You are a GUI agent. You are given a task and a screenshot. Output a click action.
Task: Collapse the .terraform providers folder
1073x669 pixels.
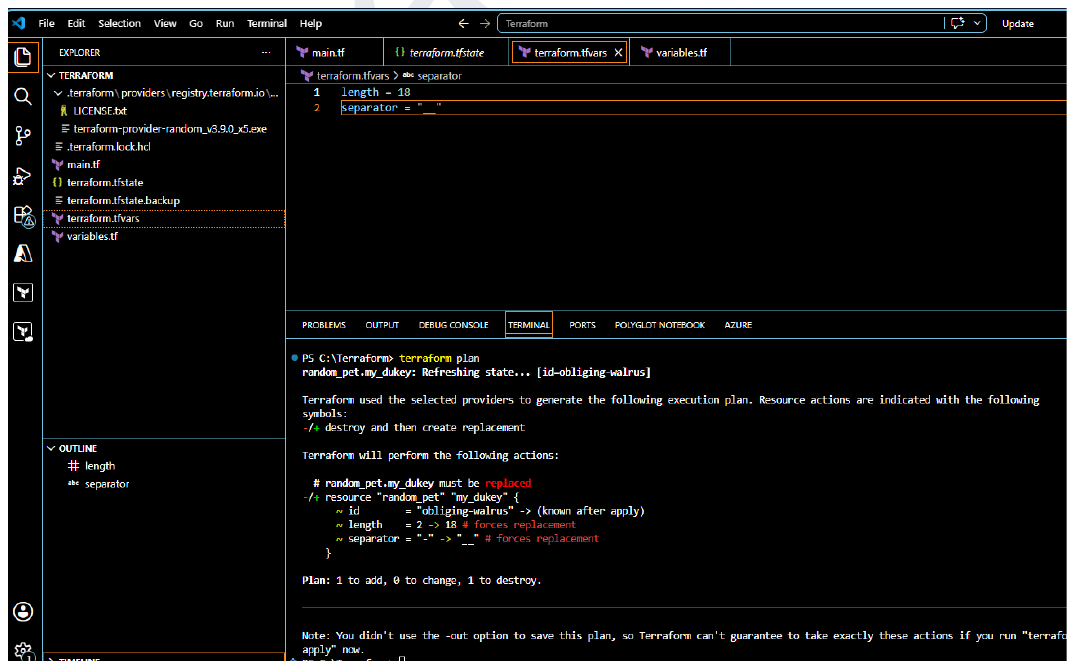164,93
